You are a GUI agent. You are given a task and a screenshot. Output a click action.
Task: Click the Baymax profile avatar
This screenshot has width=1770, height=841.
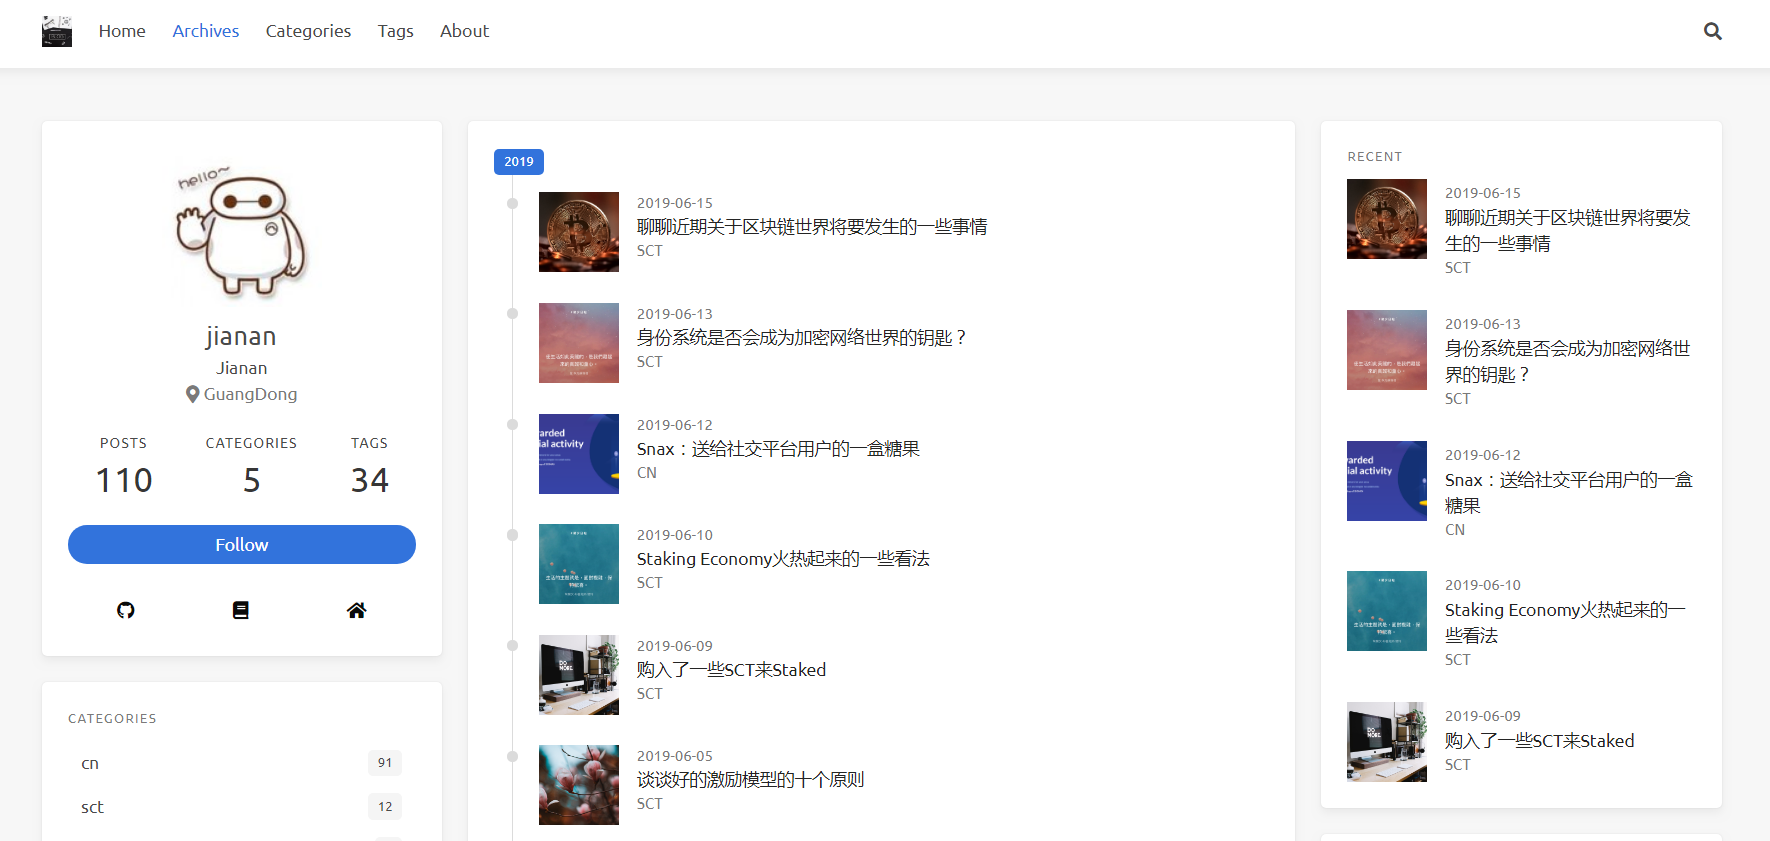(242, 233)
